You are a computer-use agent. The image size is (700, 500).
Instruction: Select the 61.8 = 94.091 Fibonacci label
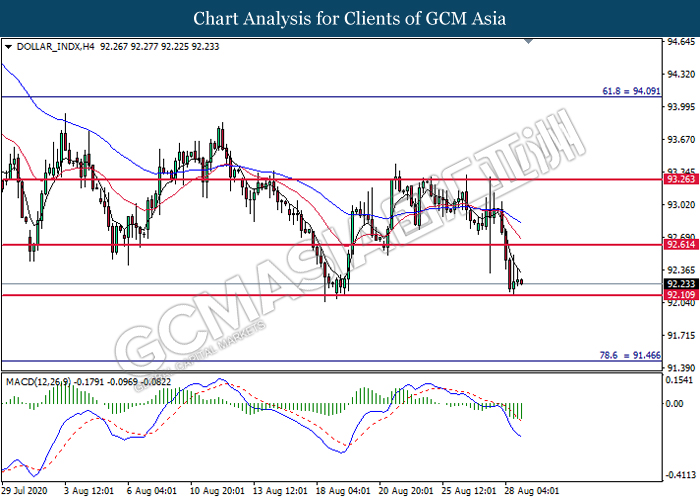631,91
